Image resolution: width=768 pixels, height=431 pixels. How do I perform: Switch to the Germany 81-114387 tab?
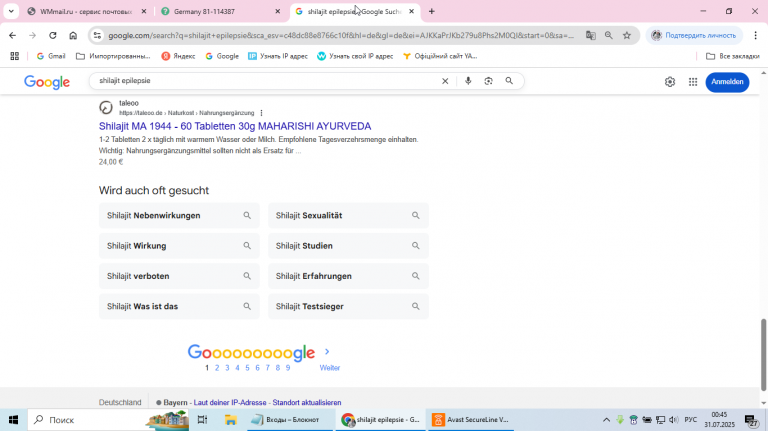coord(220,11)
